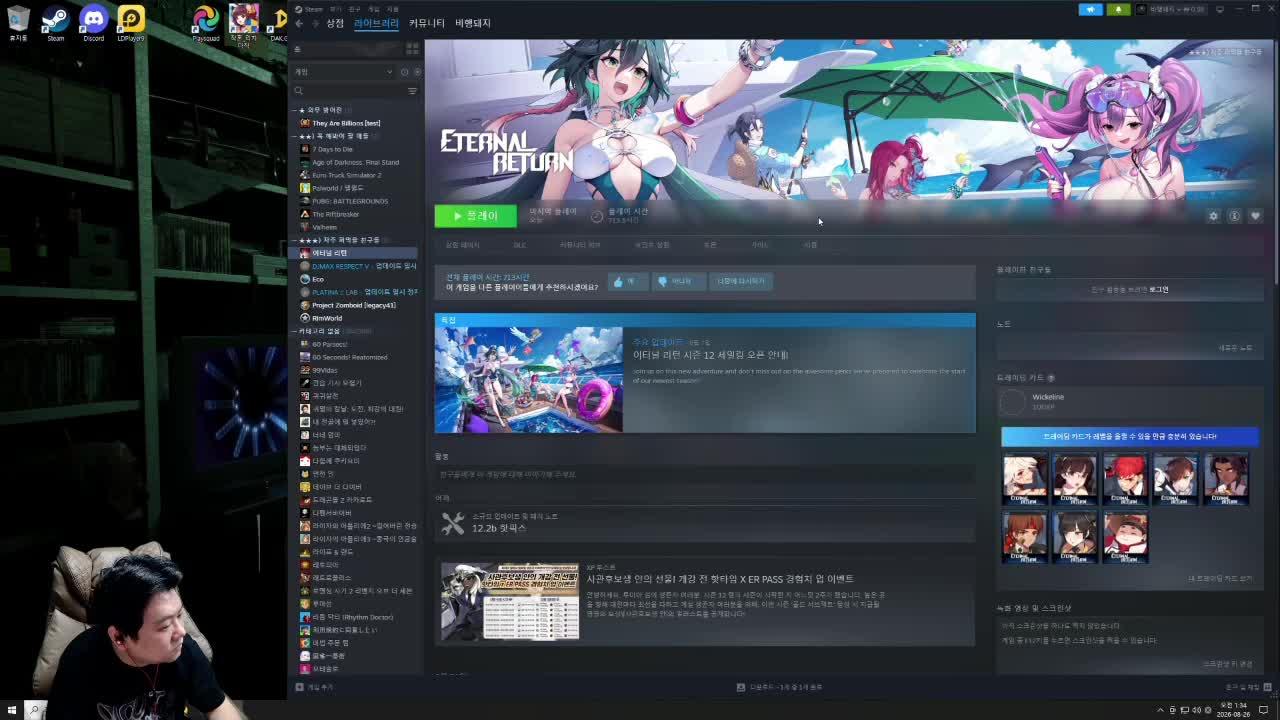The width and height of the screenshot is (1280, 720).
Task: Collapse the favorites category starting with one star
Action: pyautogui.click(x=296, y=110)
